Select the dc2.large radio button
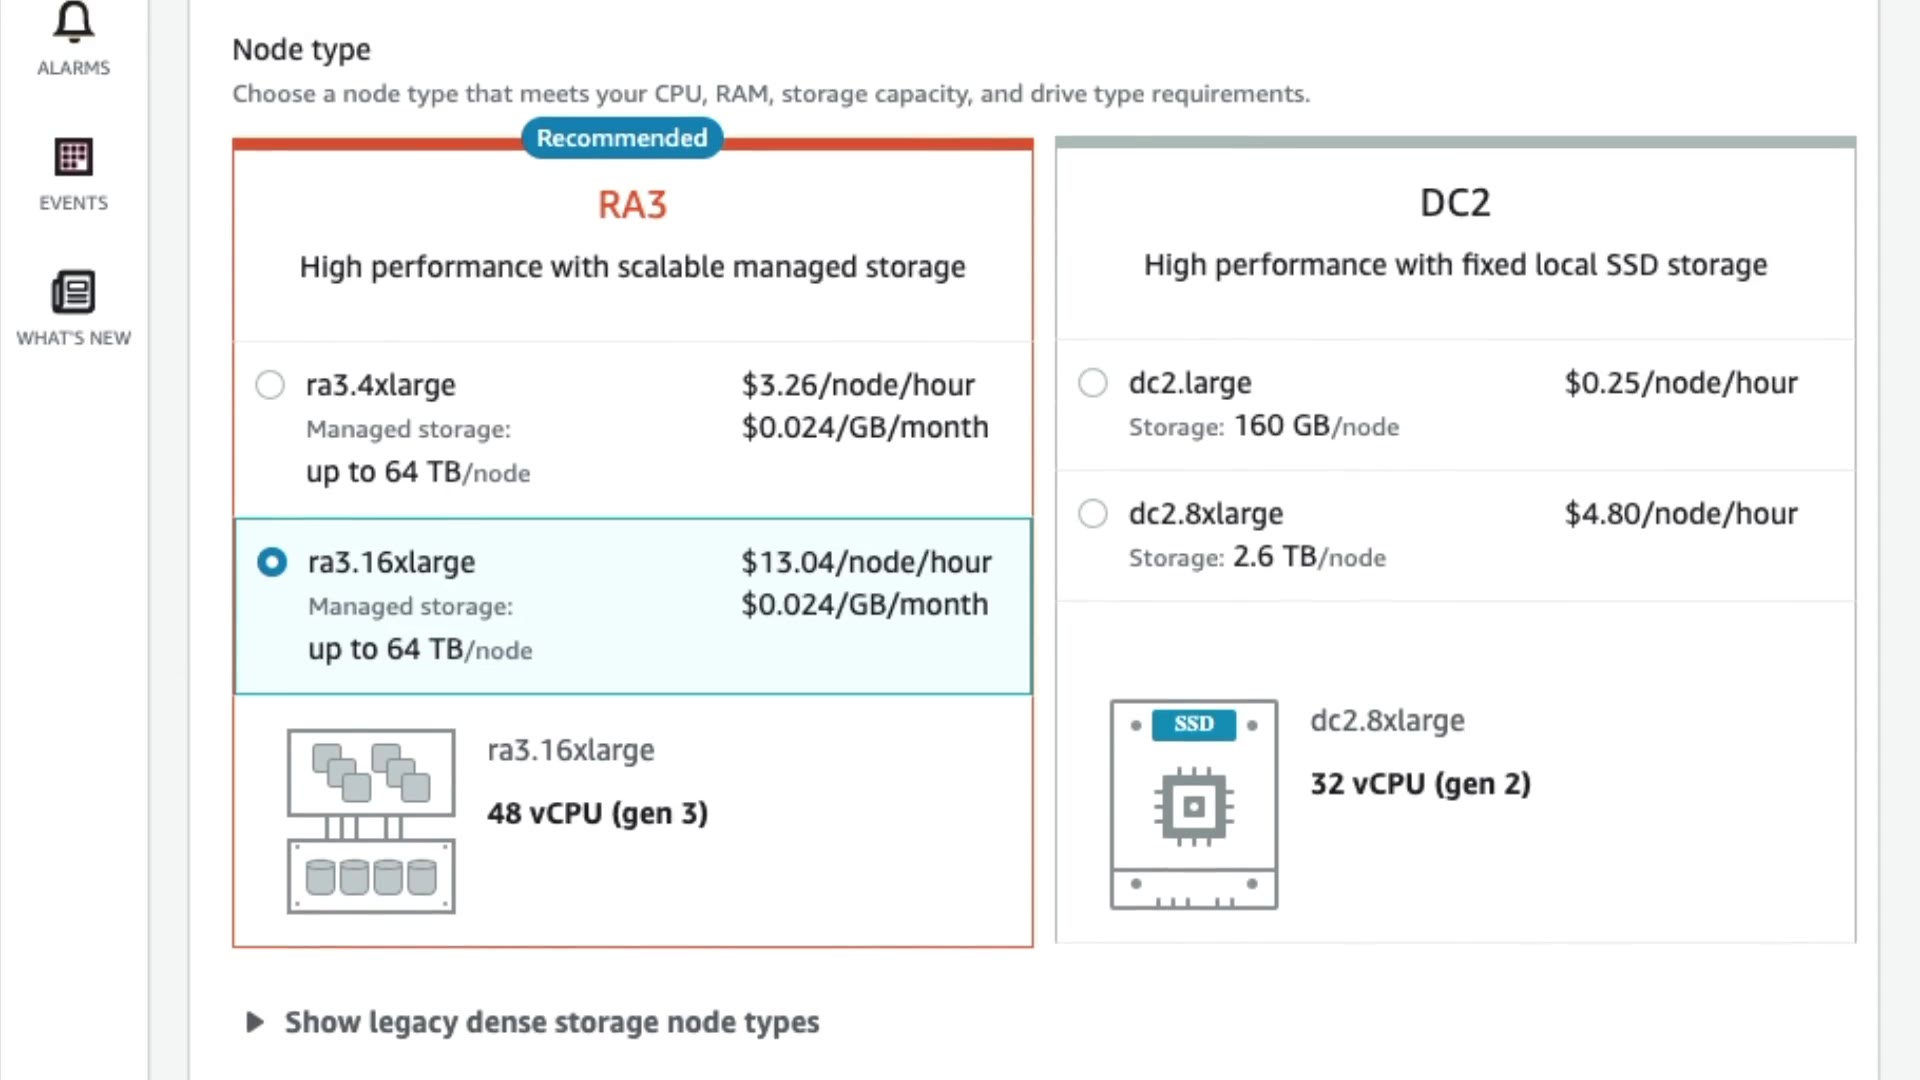The height and width of the screenshot is (1080, 1920). pyautogui.click(x=1093, y=383)
